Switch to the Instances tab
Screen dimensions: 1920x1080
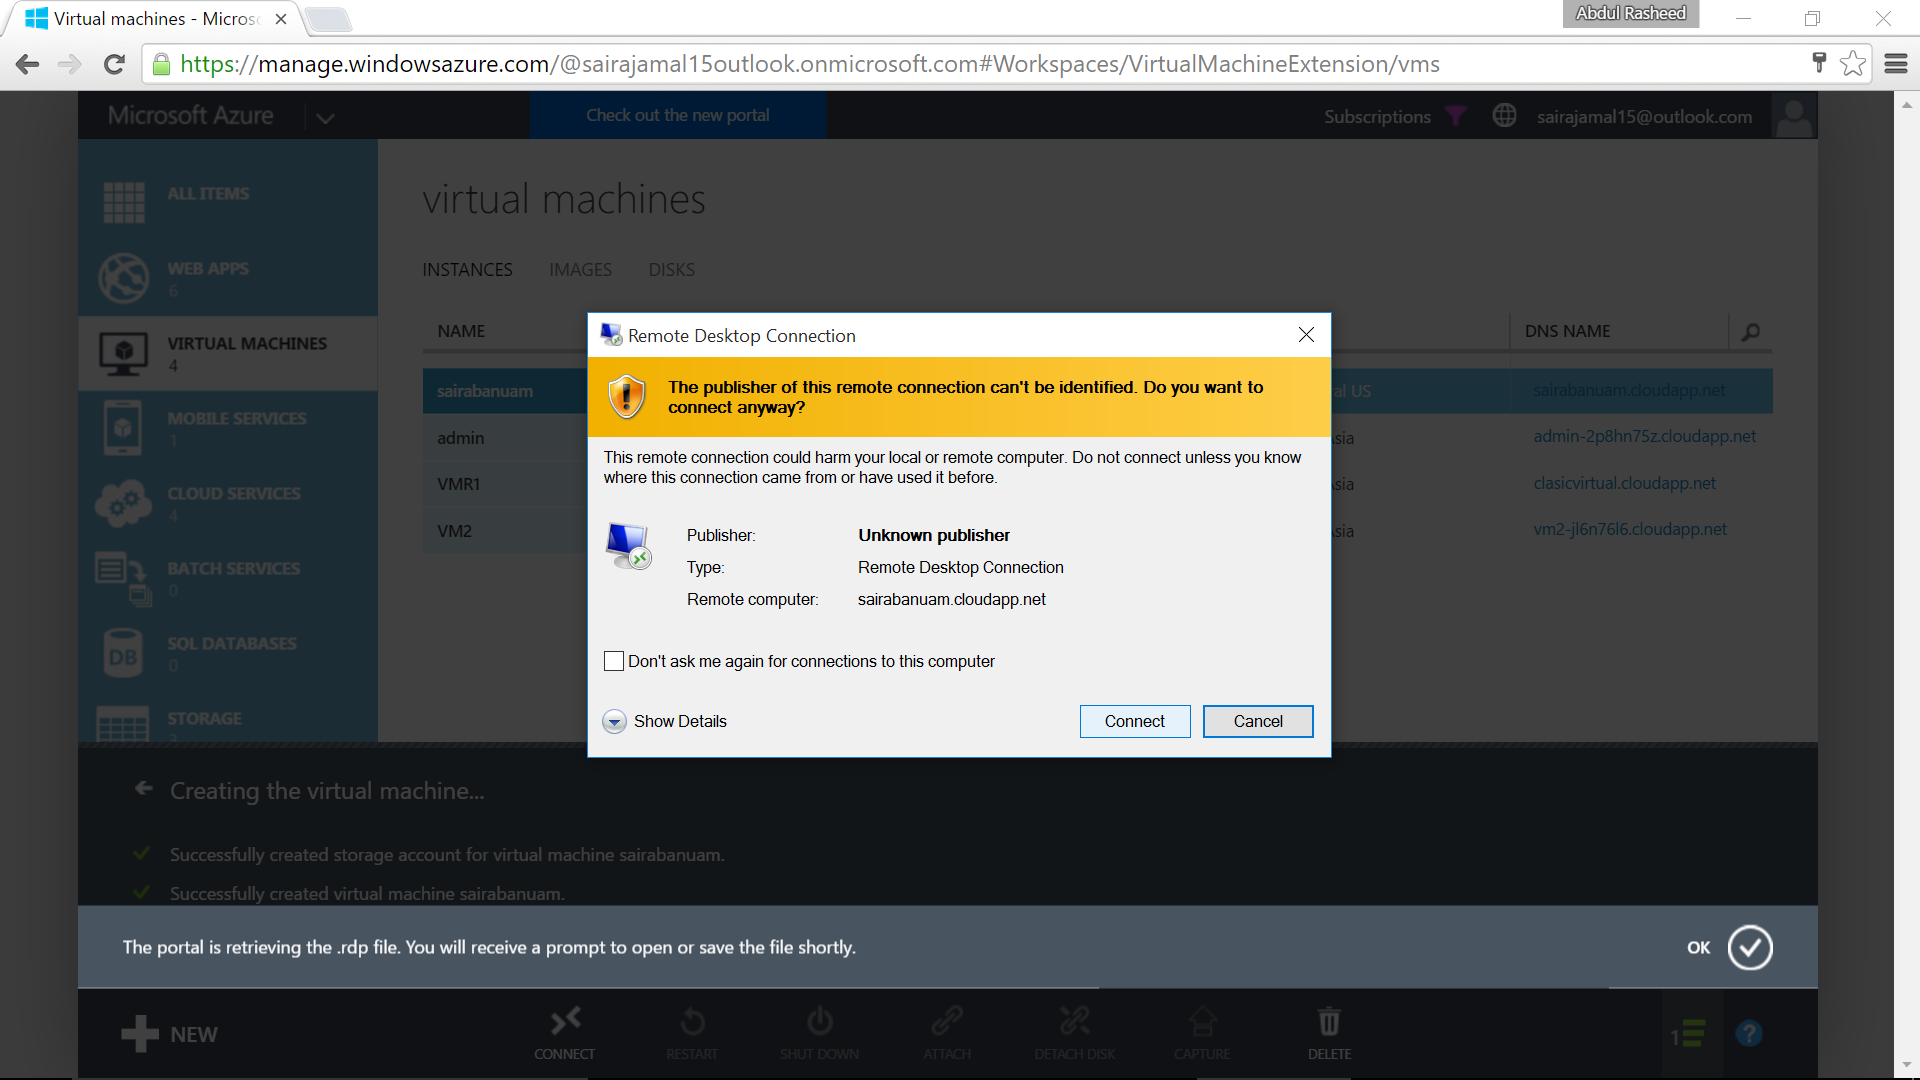point(467,270)
